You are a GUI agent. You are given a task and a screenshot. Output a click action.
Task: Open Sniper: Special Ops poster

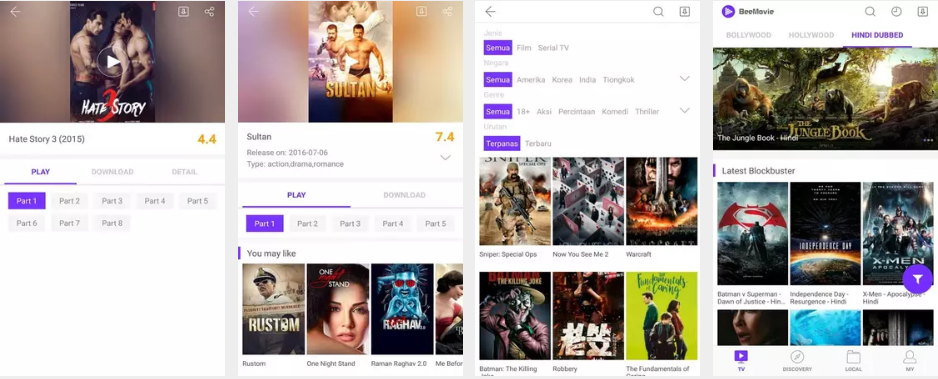click(515, 201)
